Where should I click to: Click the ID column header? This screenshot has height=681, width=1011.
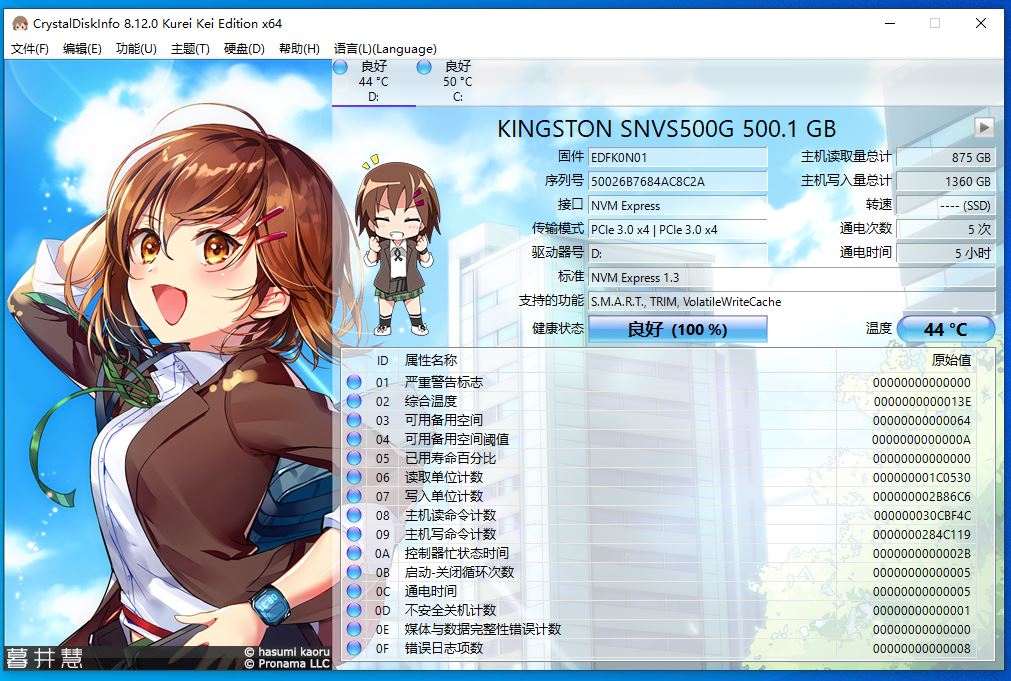pos(382,360)
